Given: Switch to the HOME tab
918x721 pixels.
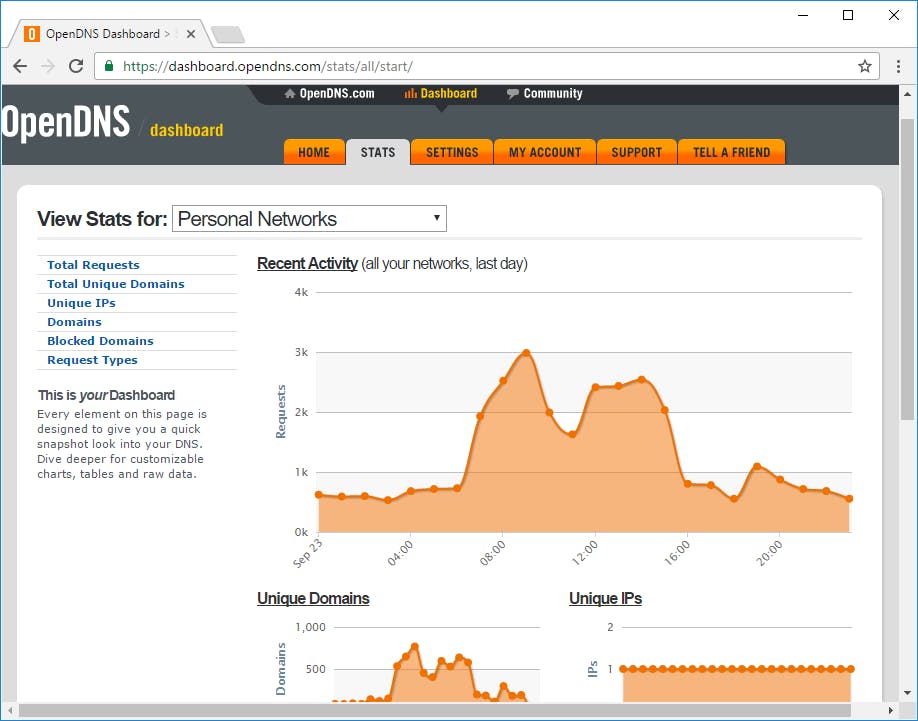Looking at the screenshot, I should 314,152.
